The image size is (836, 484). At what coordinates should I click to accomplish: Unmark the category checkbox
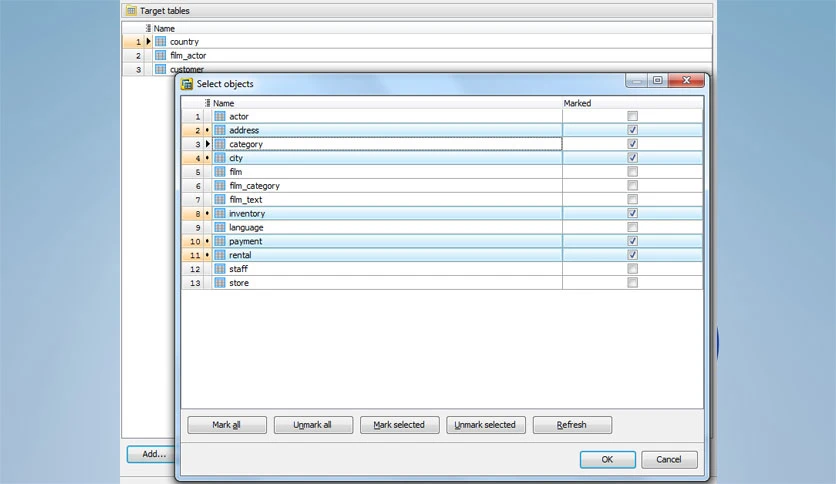[632, 144]
